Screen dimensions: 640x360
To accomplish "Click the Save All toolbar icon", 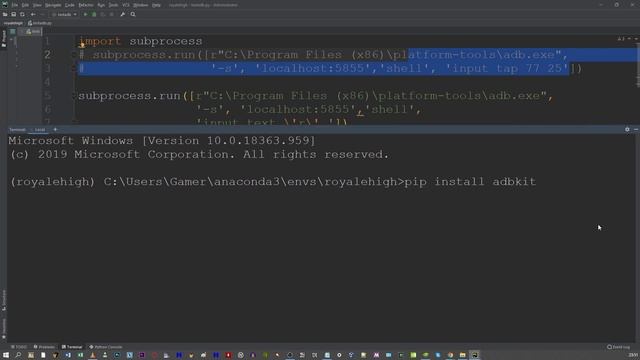I will 13,14.
